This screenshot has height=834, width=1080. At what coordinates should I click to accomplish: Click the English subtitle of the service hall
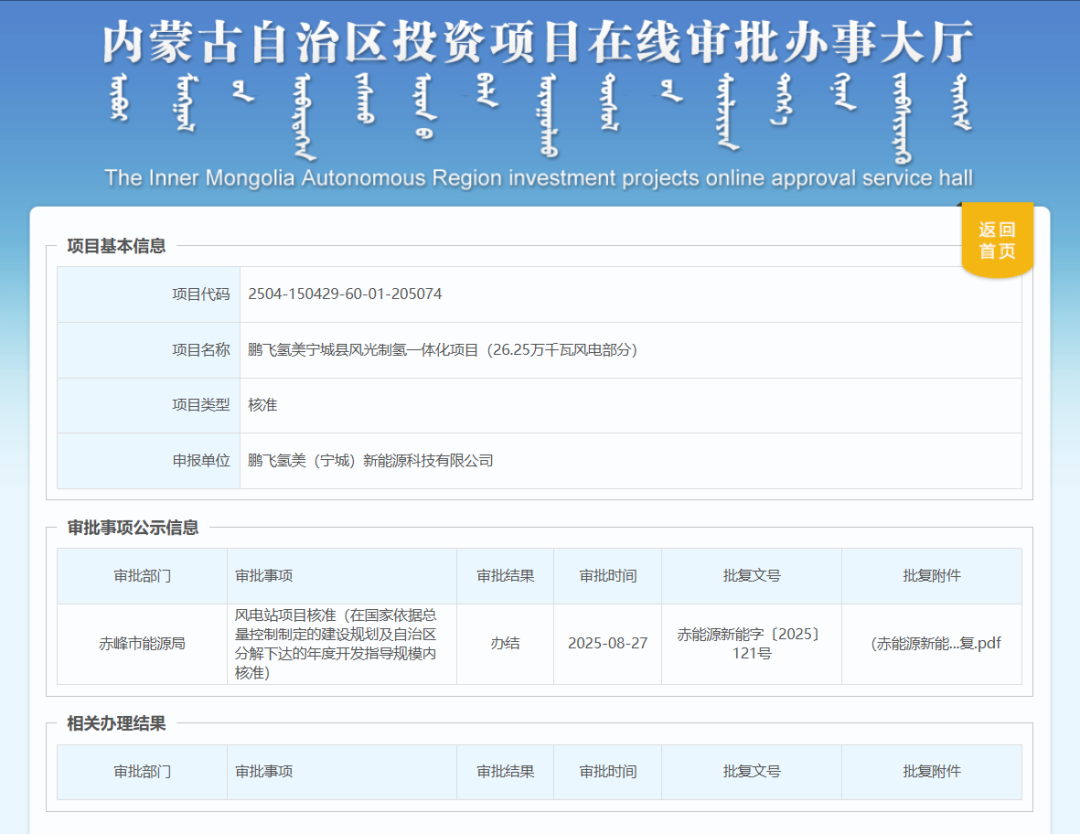[540, 178]
